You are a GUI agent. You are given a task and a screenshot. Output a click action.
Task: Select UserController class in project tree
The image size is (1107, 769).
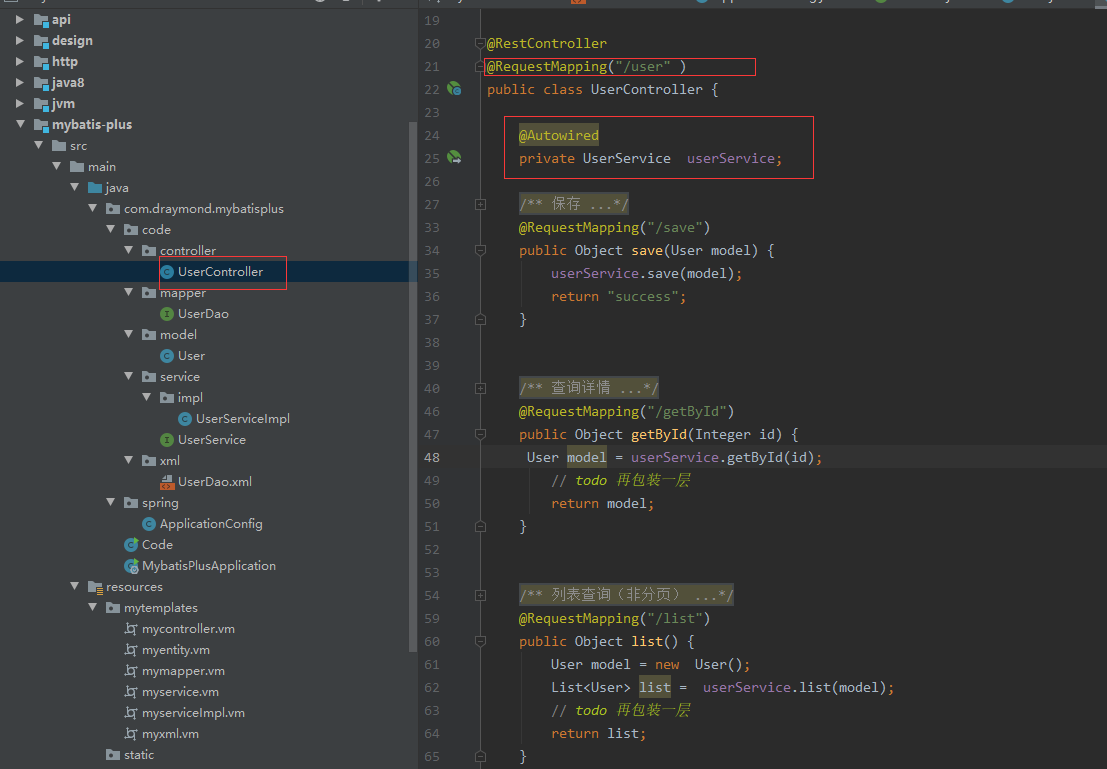click(x=220, y=272)
